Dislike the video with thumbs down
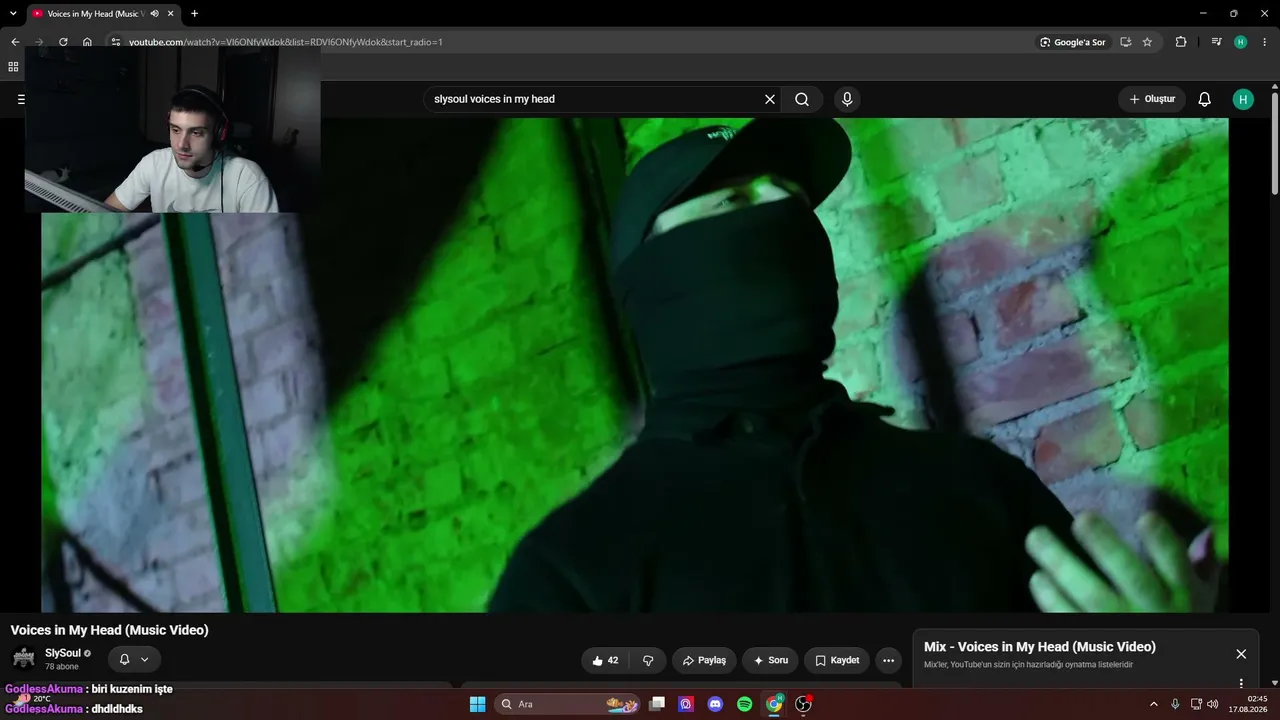Image resolution: width=1280 pixels, height=720 pixels. [648, 660]
